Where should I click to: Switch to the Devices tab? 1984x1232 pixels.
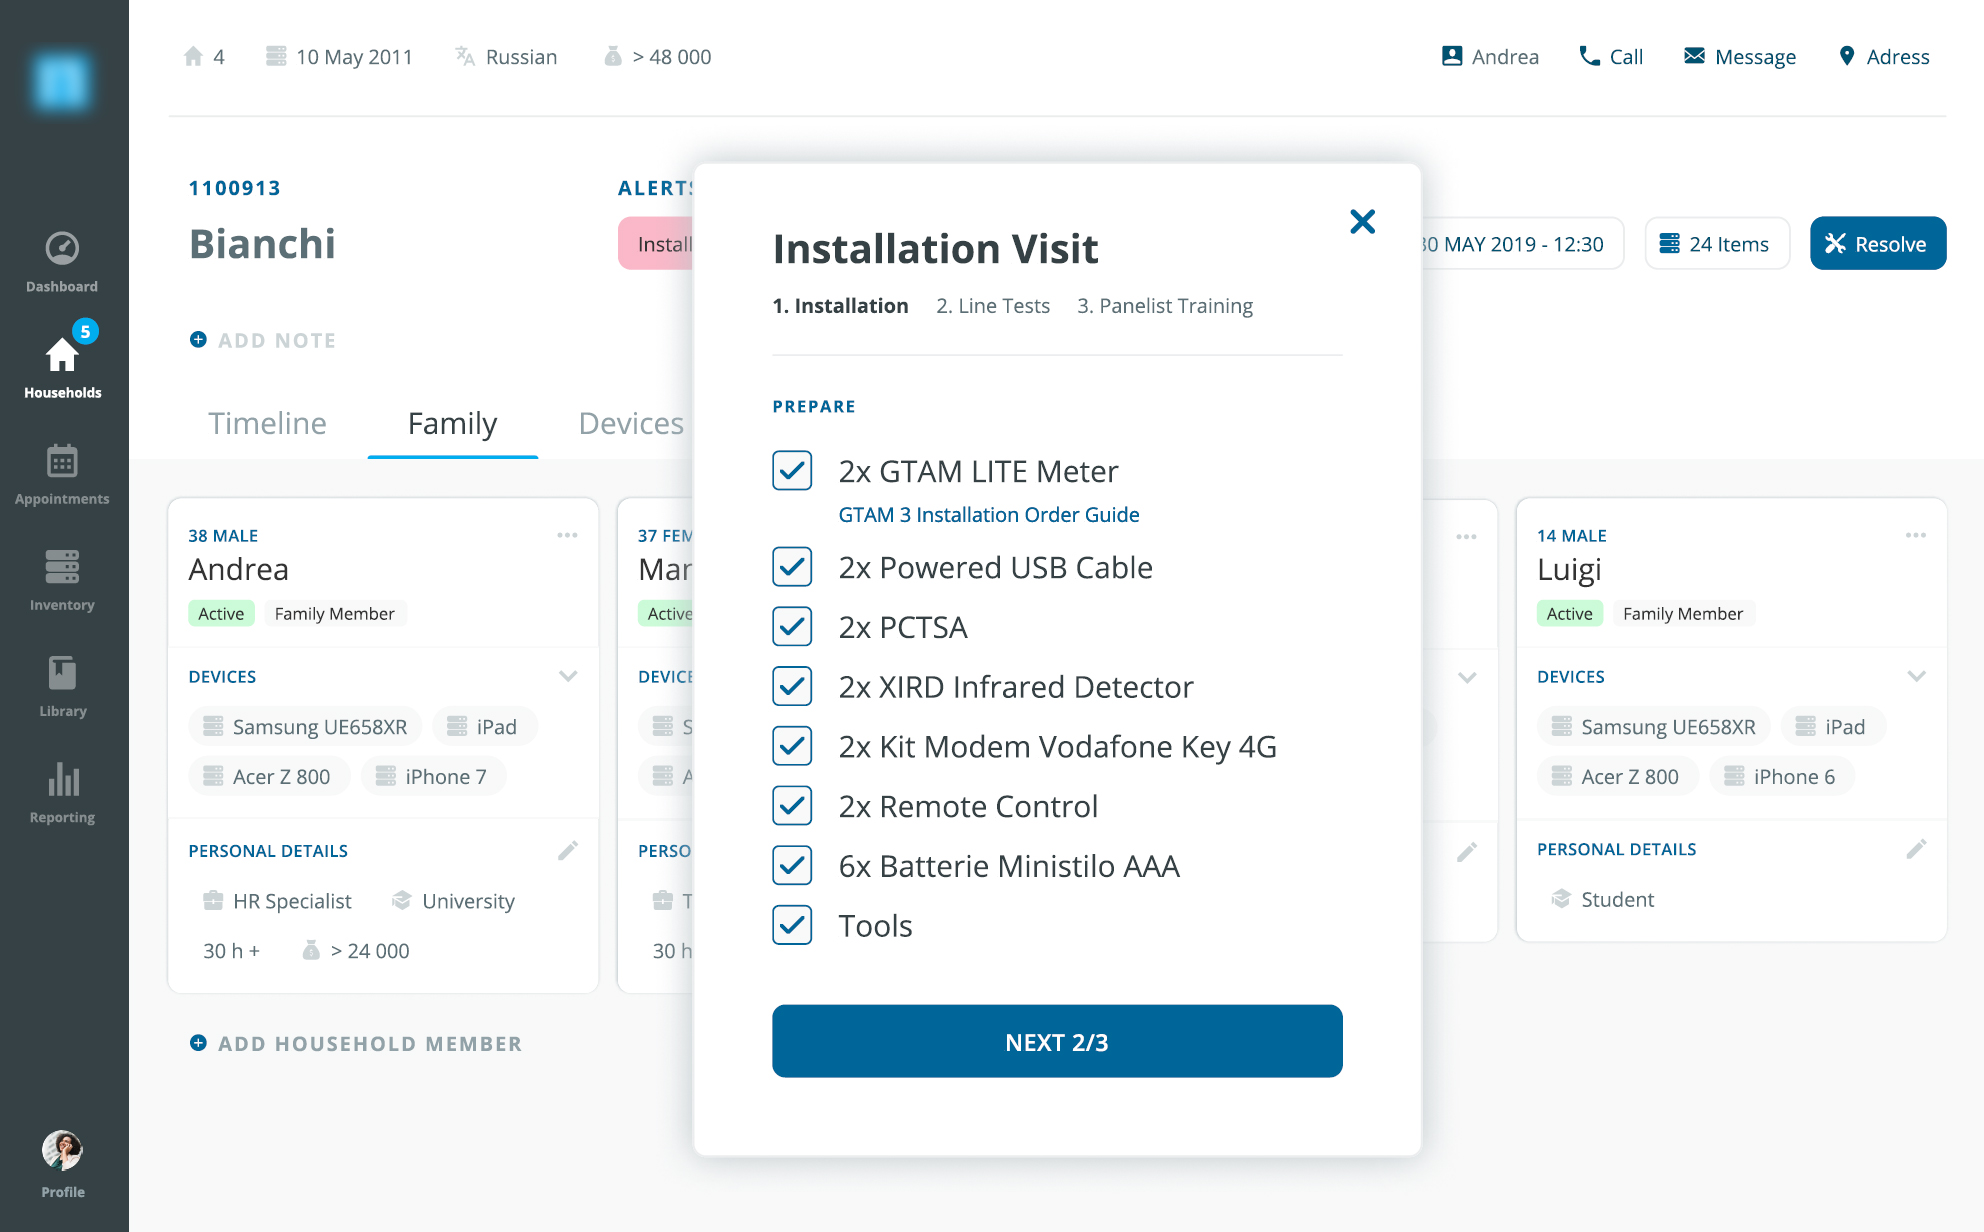(630, 423)
